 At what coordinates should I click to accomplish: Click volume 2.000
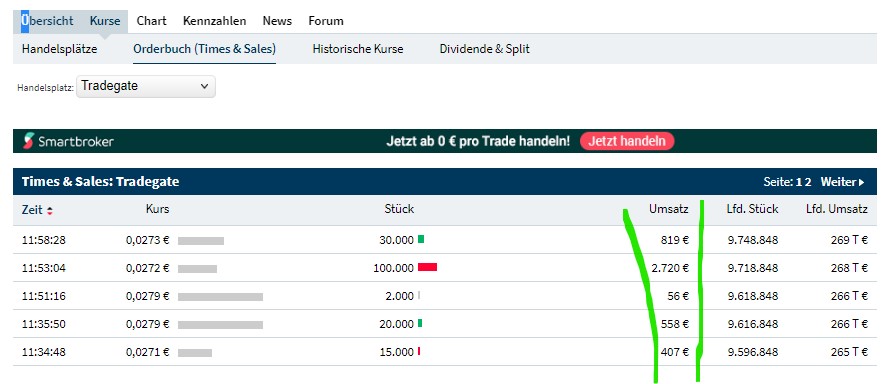click(399, 296)
